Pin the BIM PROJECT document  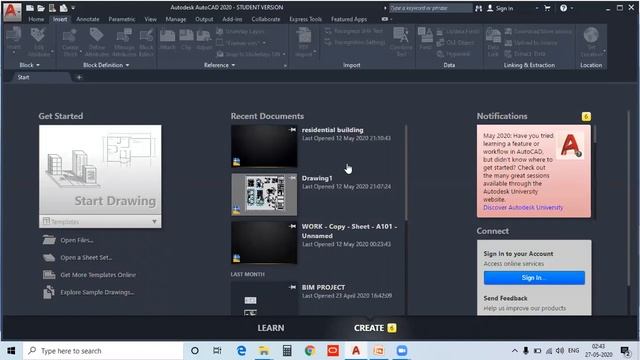click(292, 287)
